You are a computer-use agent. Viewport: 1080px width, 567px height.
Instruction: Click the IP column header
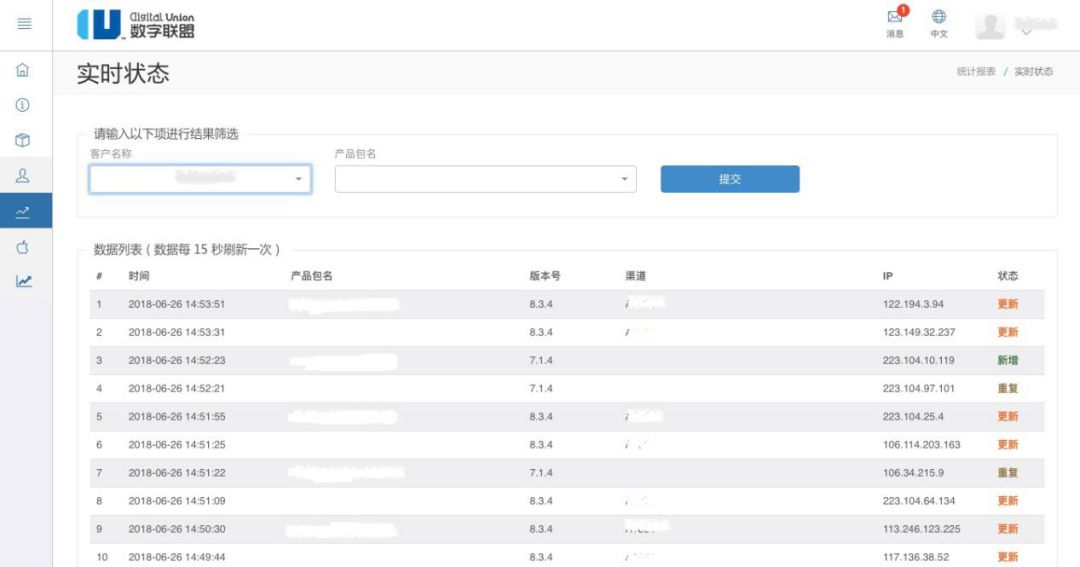point(888,276)
